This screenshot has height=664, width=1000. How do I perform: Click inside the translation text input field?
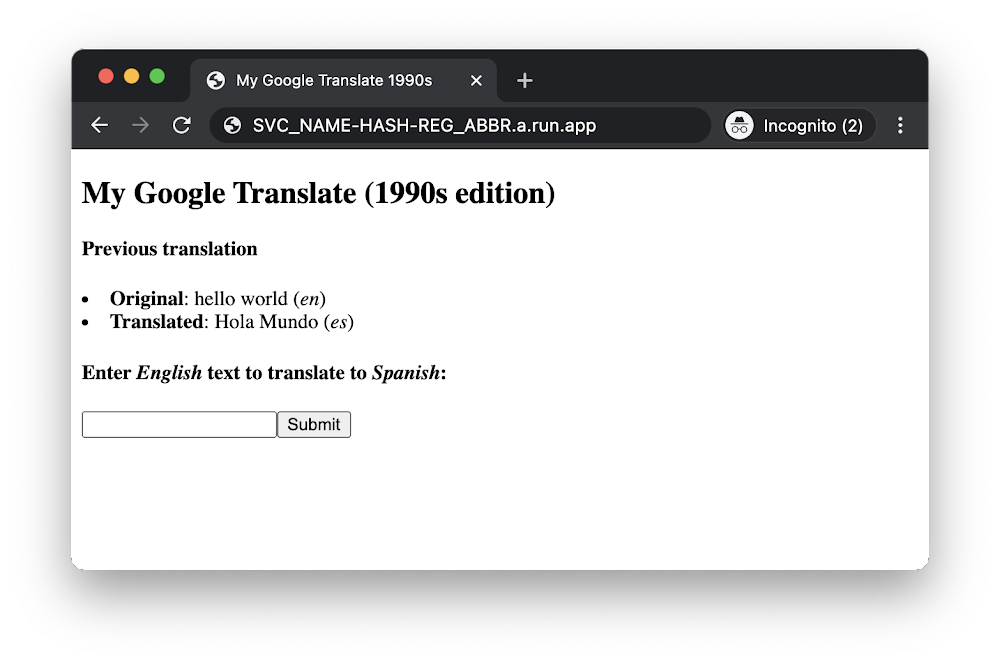(178, 424)
